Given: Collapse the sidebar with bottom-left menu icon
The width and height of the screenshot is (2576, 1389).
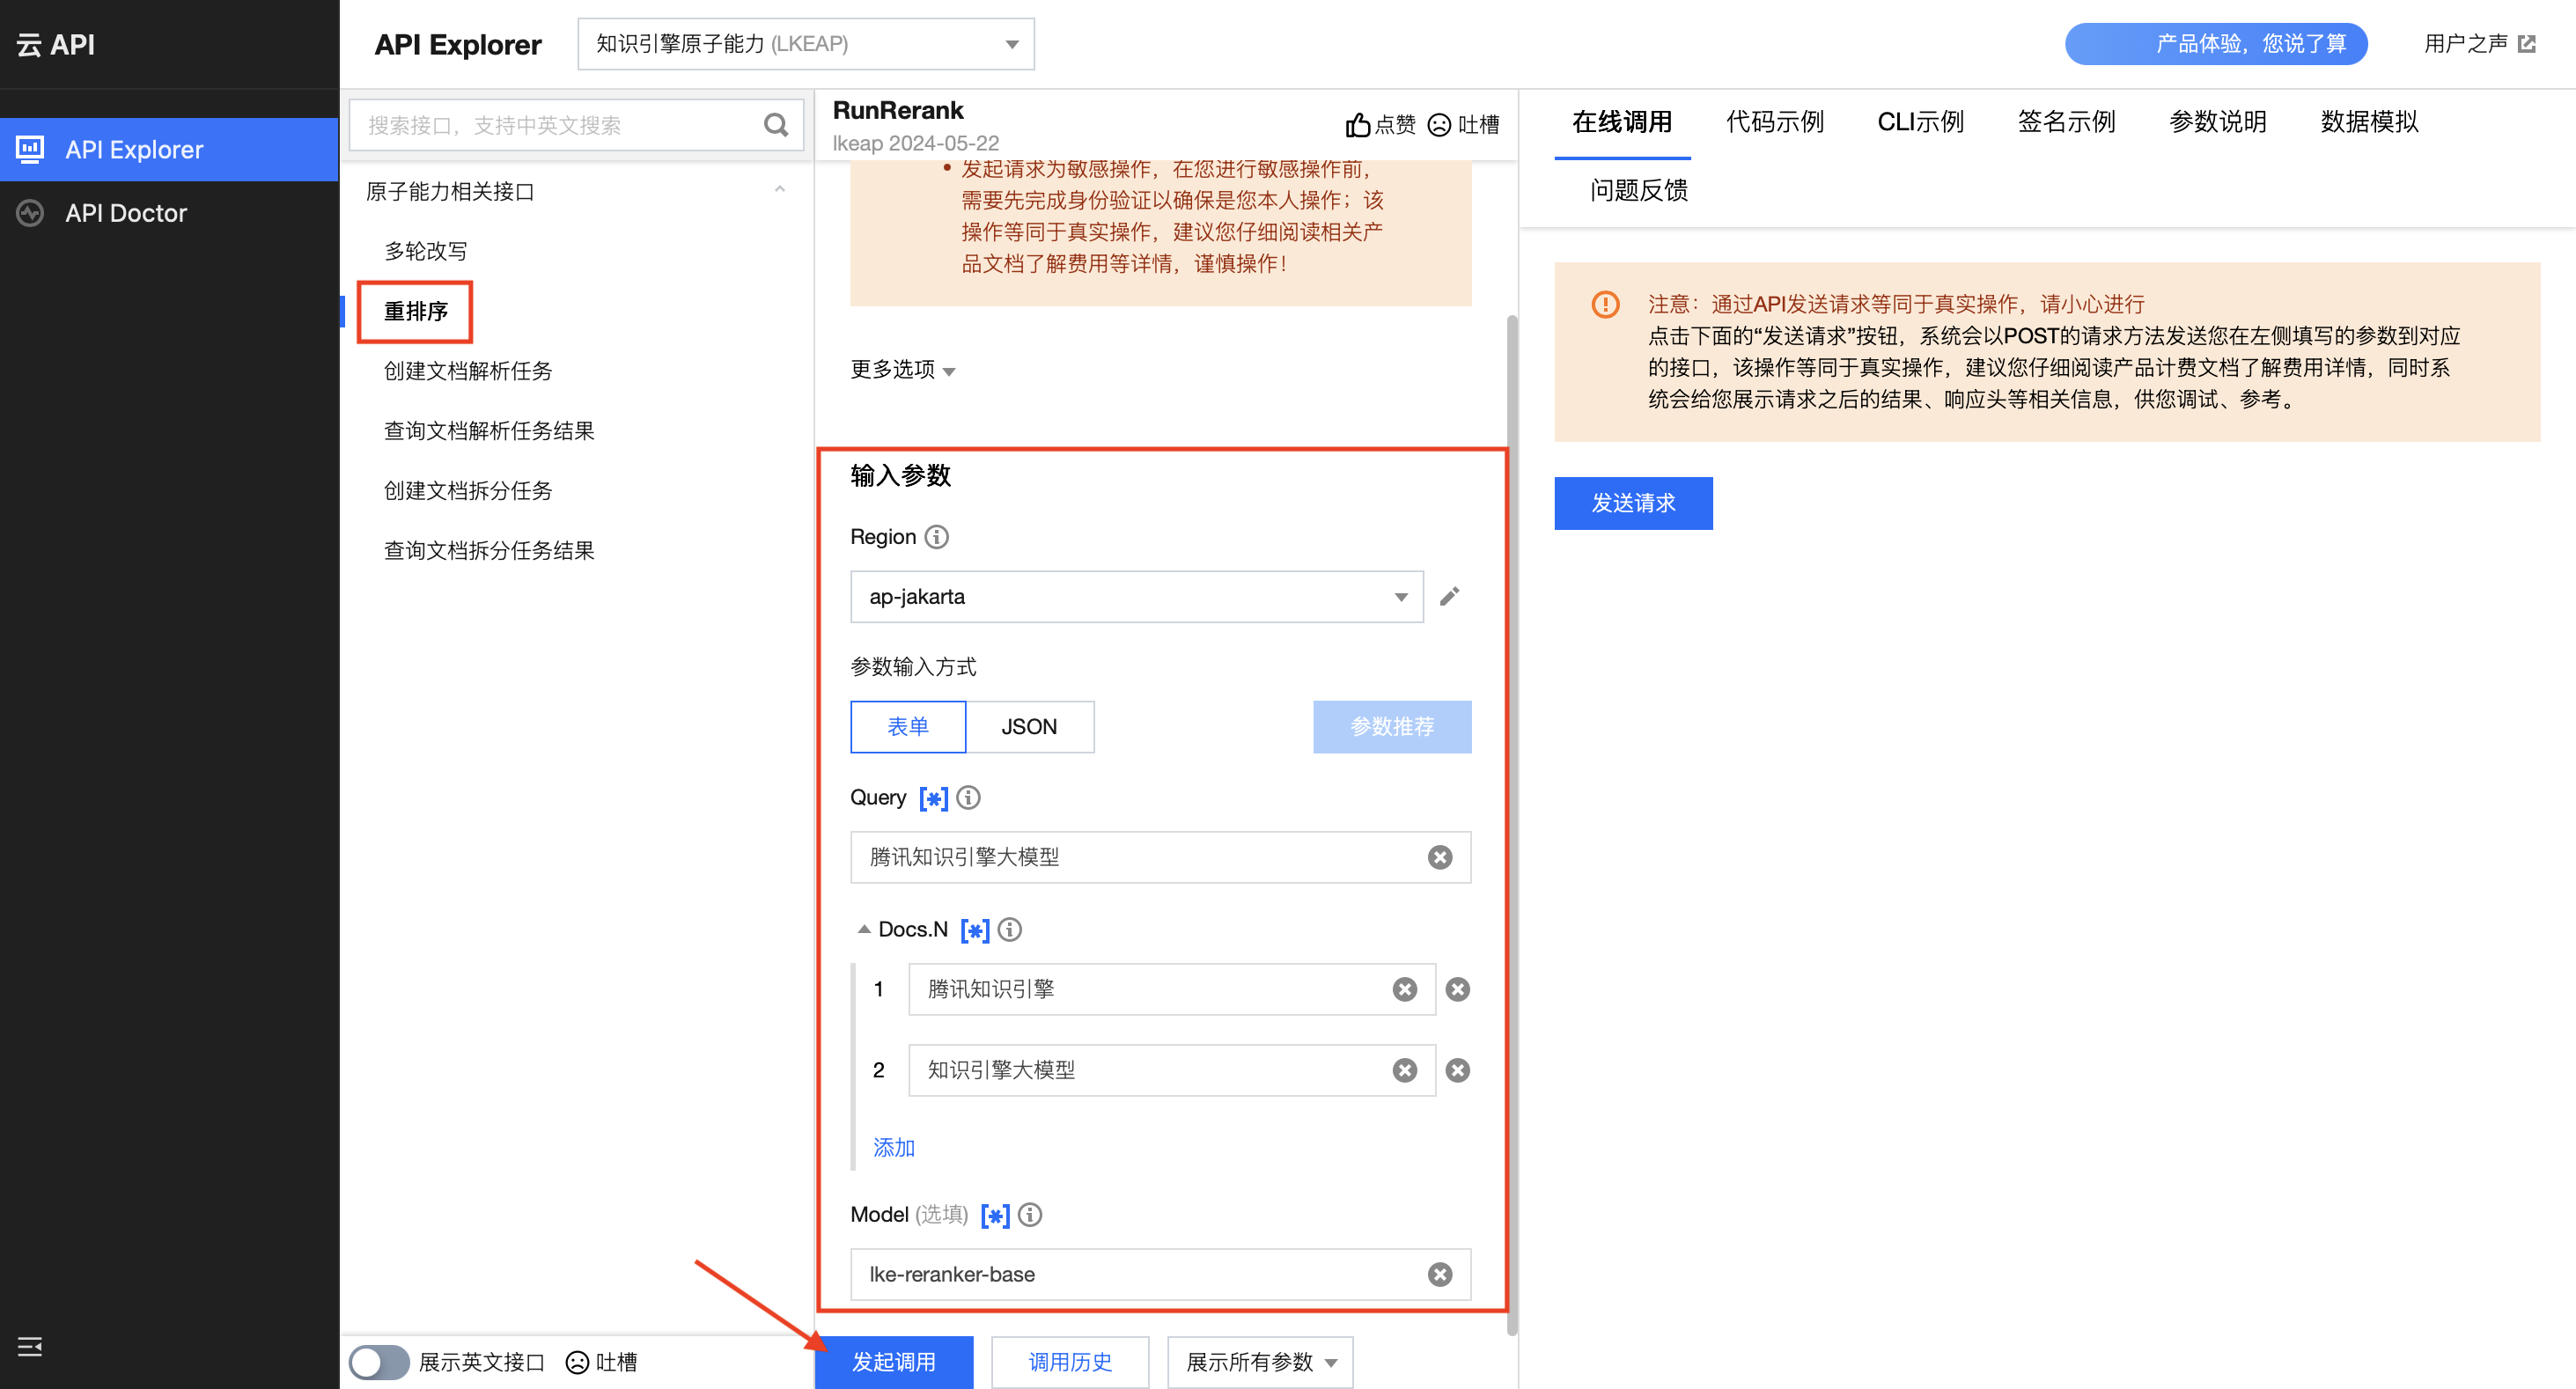Looking at the screenshot, I should (x=30, y=1346).
